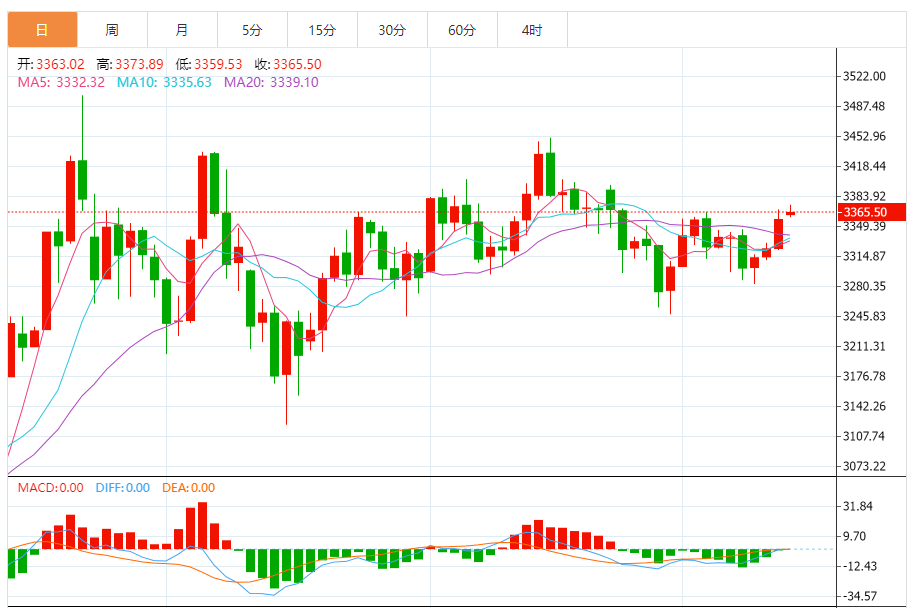Click the MA20 indicator label

tap(271, 82)
